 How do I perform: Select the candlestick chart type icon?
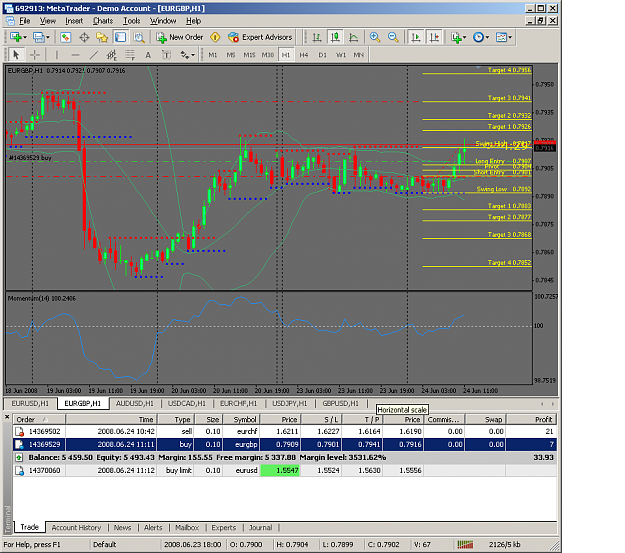335,37
